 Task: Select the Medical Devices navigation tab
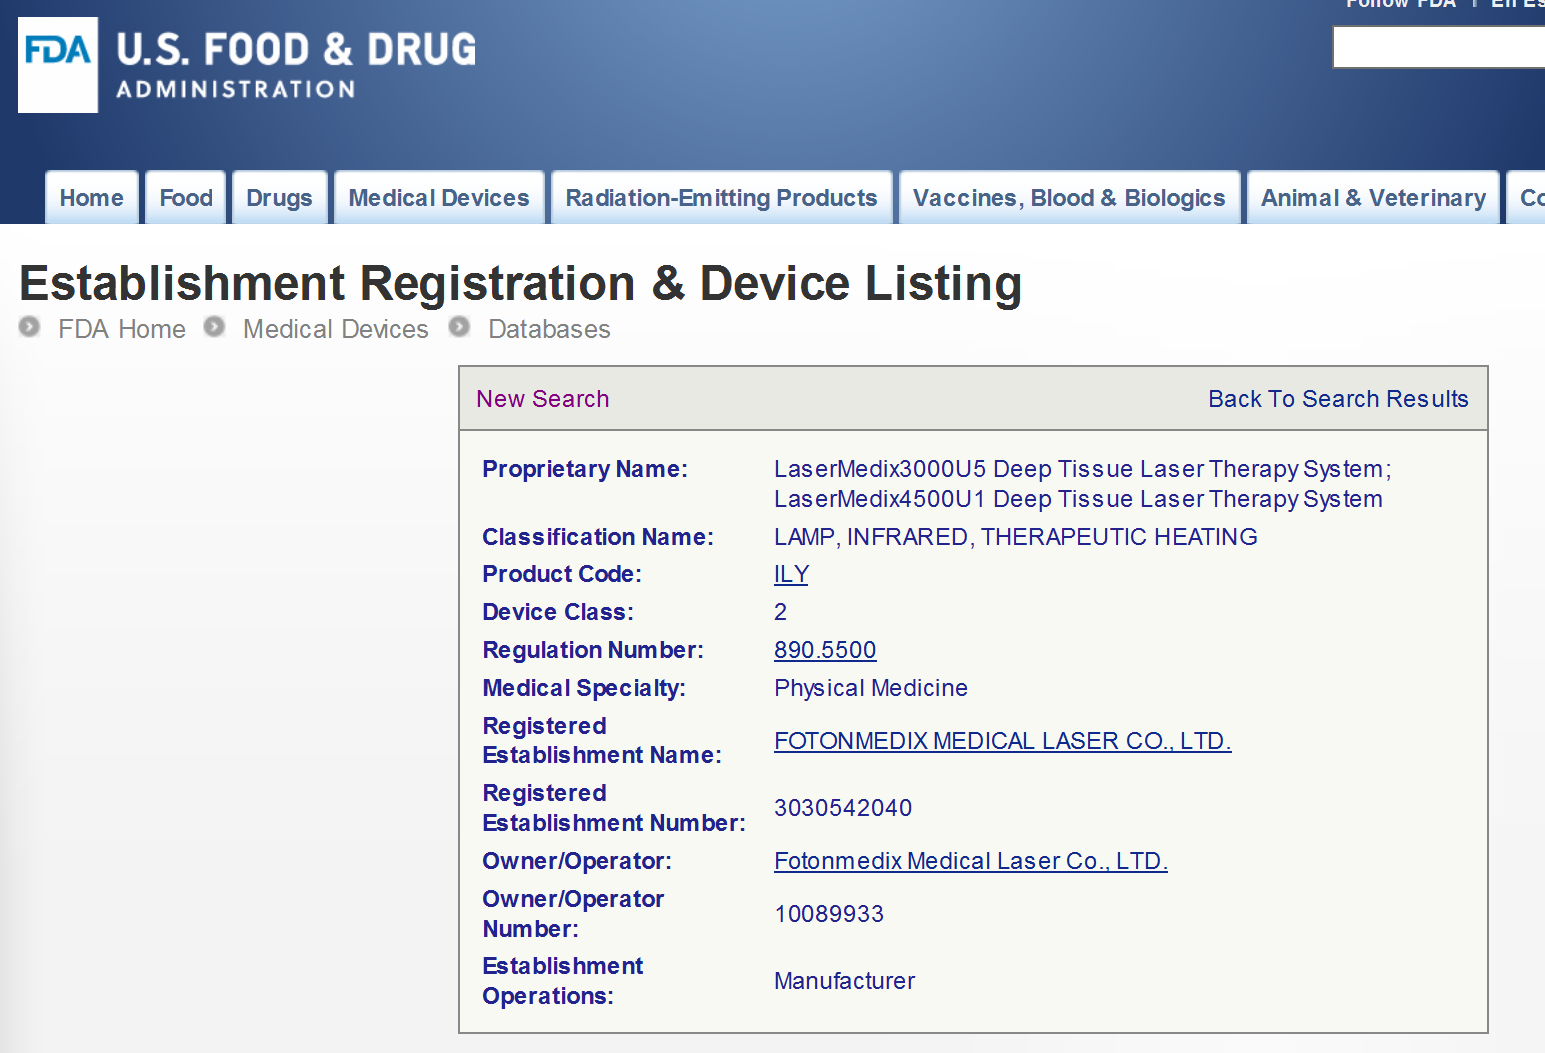(x=439, y=198)
